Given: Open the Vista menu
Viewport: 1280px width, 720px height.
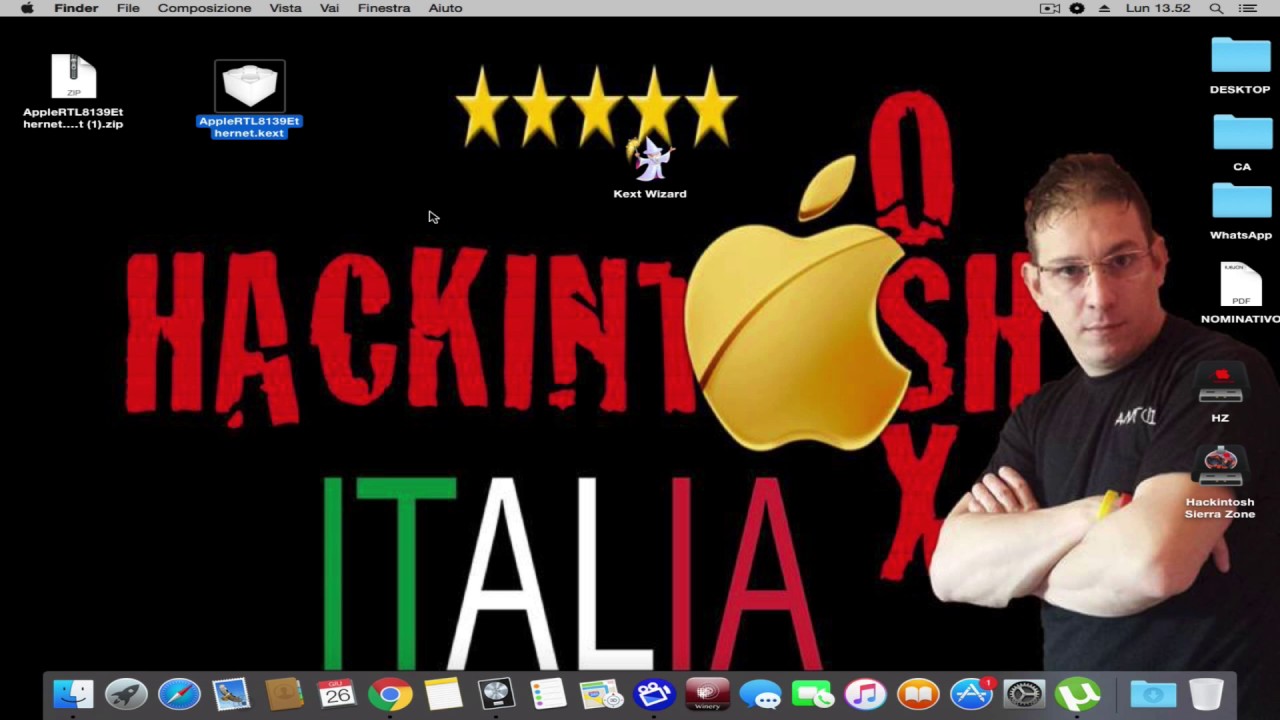Looking at the screenshot, I should tap(285, 8).
